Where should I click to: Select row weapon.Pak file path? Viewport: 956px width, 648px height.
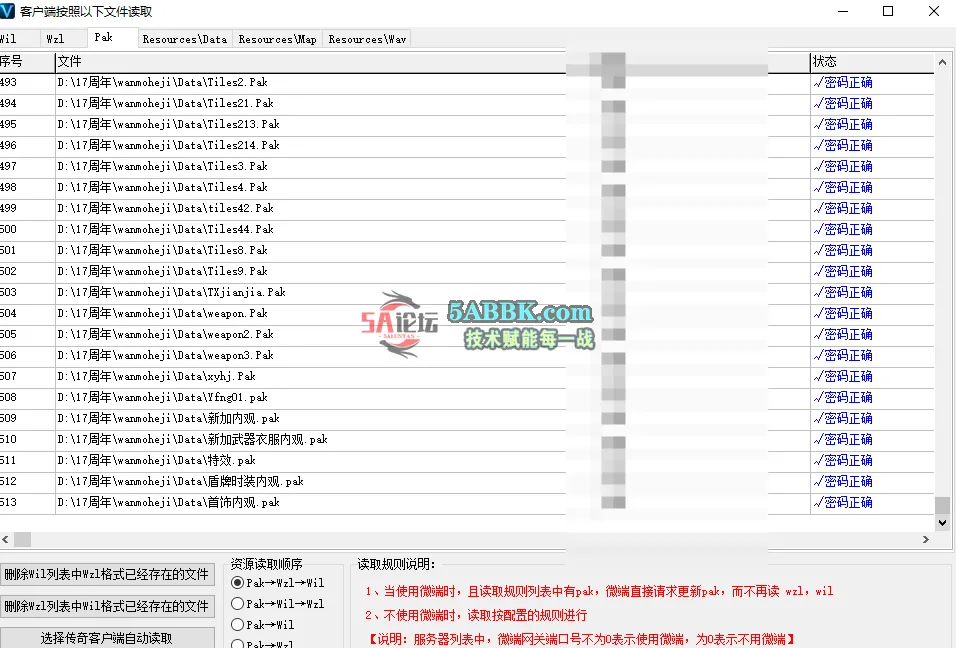point(162,313)
